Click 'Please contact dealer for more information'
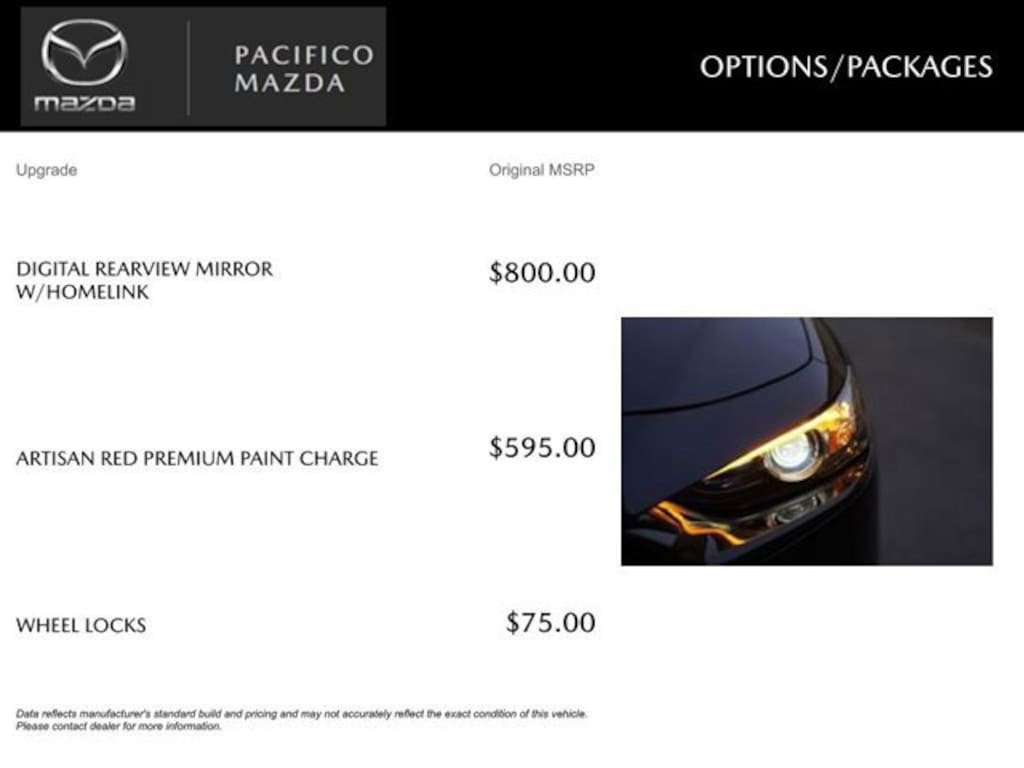The width and height of the screenshot is (1024, 768). [x=118, y=727]
